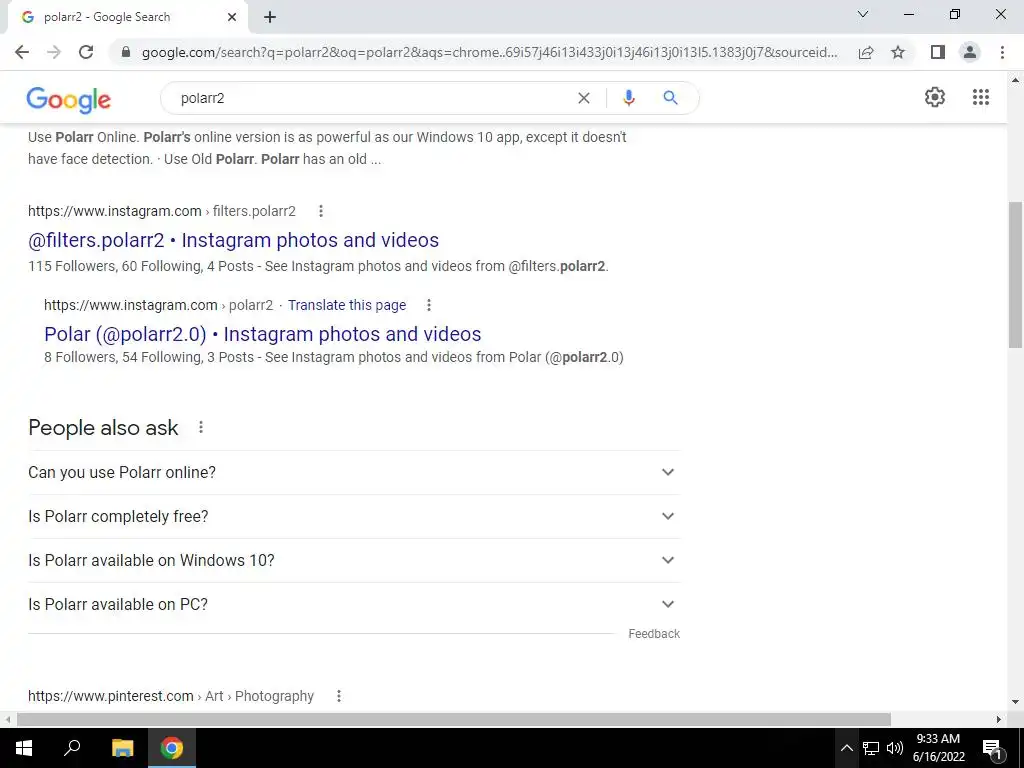Show hidden system tray icons

tap(846, 748)
